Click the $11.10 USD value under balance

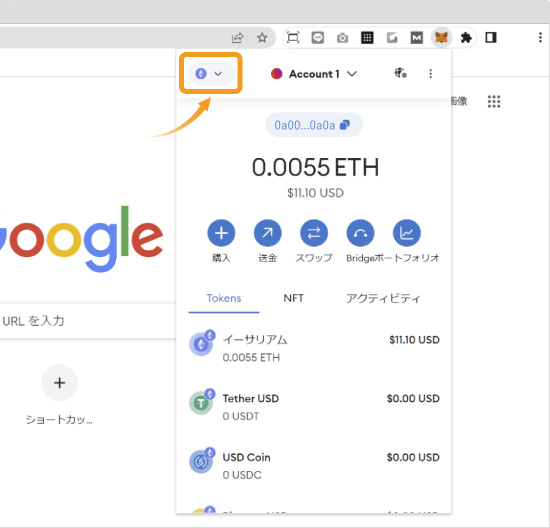[315, 193]
